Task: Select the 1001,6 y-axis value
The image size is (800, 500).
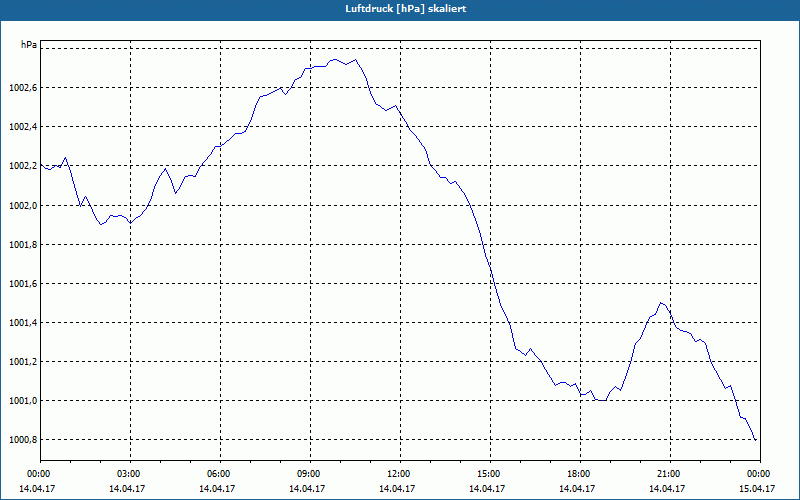Action: [23, 283]
